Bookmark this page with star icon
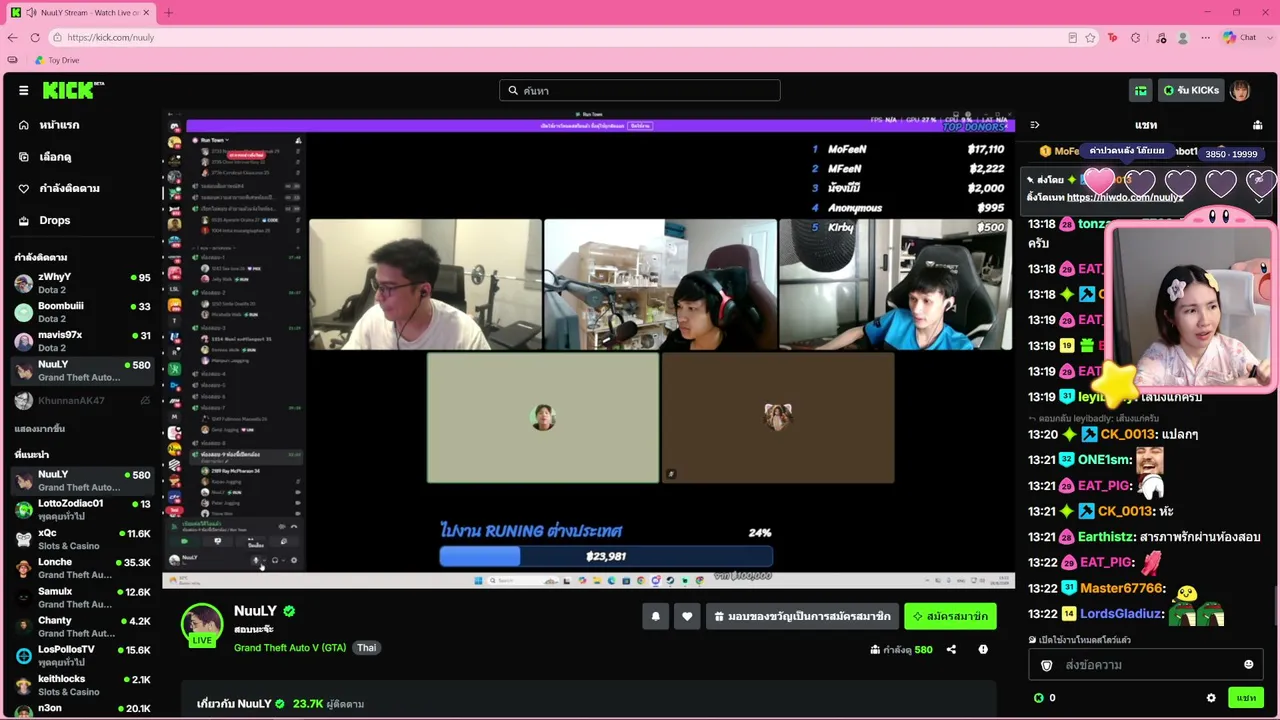The image size is (1280, 720). click(x=1090, y=38)
